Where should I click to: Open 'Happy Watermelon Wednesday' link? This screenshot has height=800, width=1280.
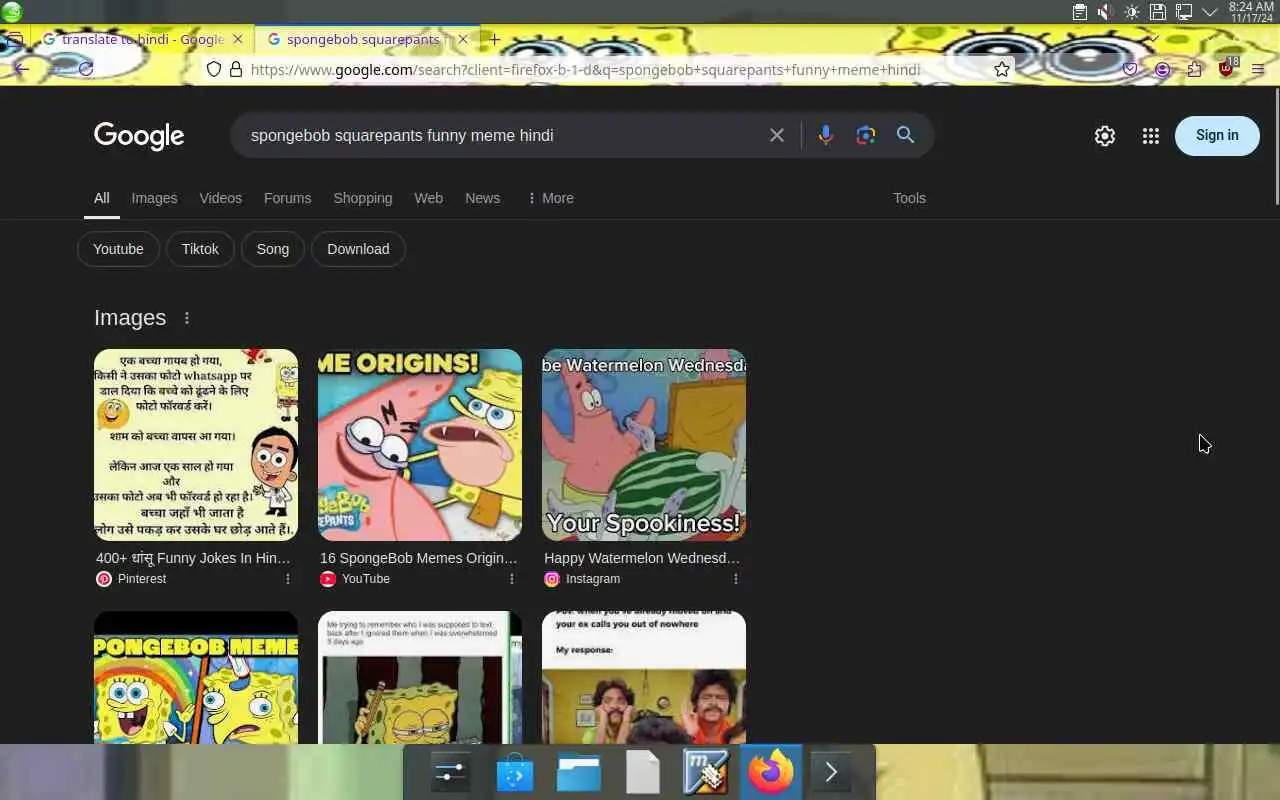coord(642,558)
